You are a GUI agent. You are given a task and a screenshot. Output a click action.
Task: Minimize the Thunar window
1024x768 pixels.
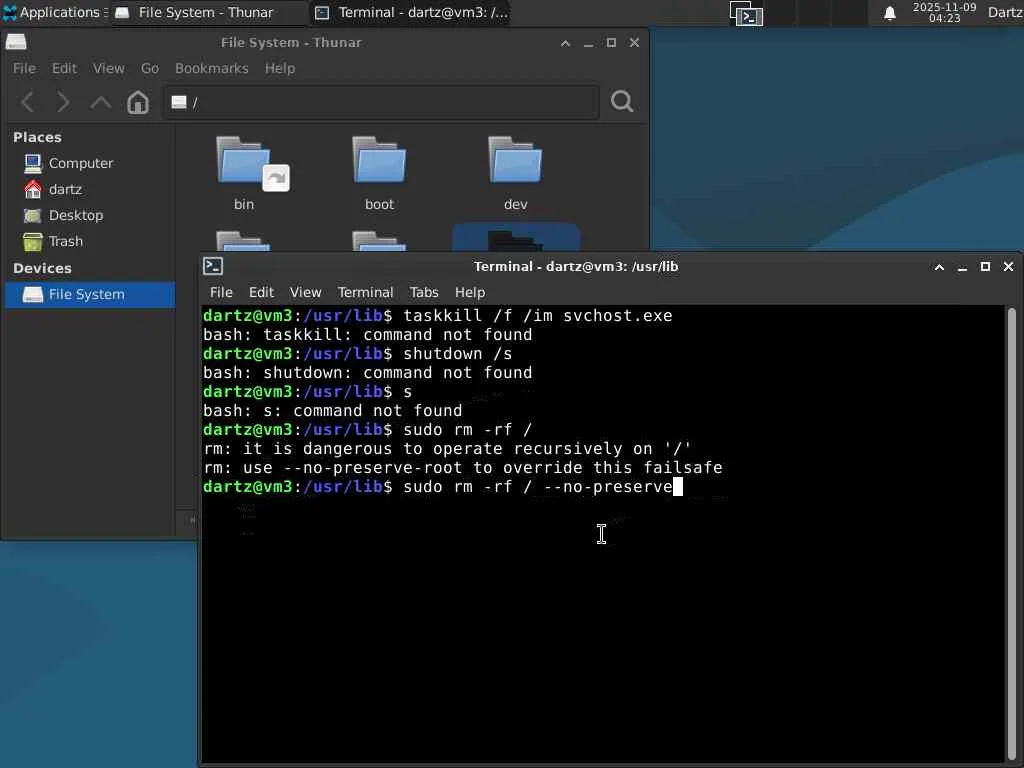point(588,43)
